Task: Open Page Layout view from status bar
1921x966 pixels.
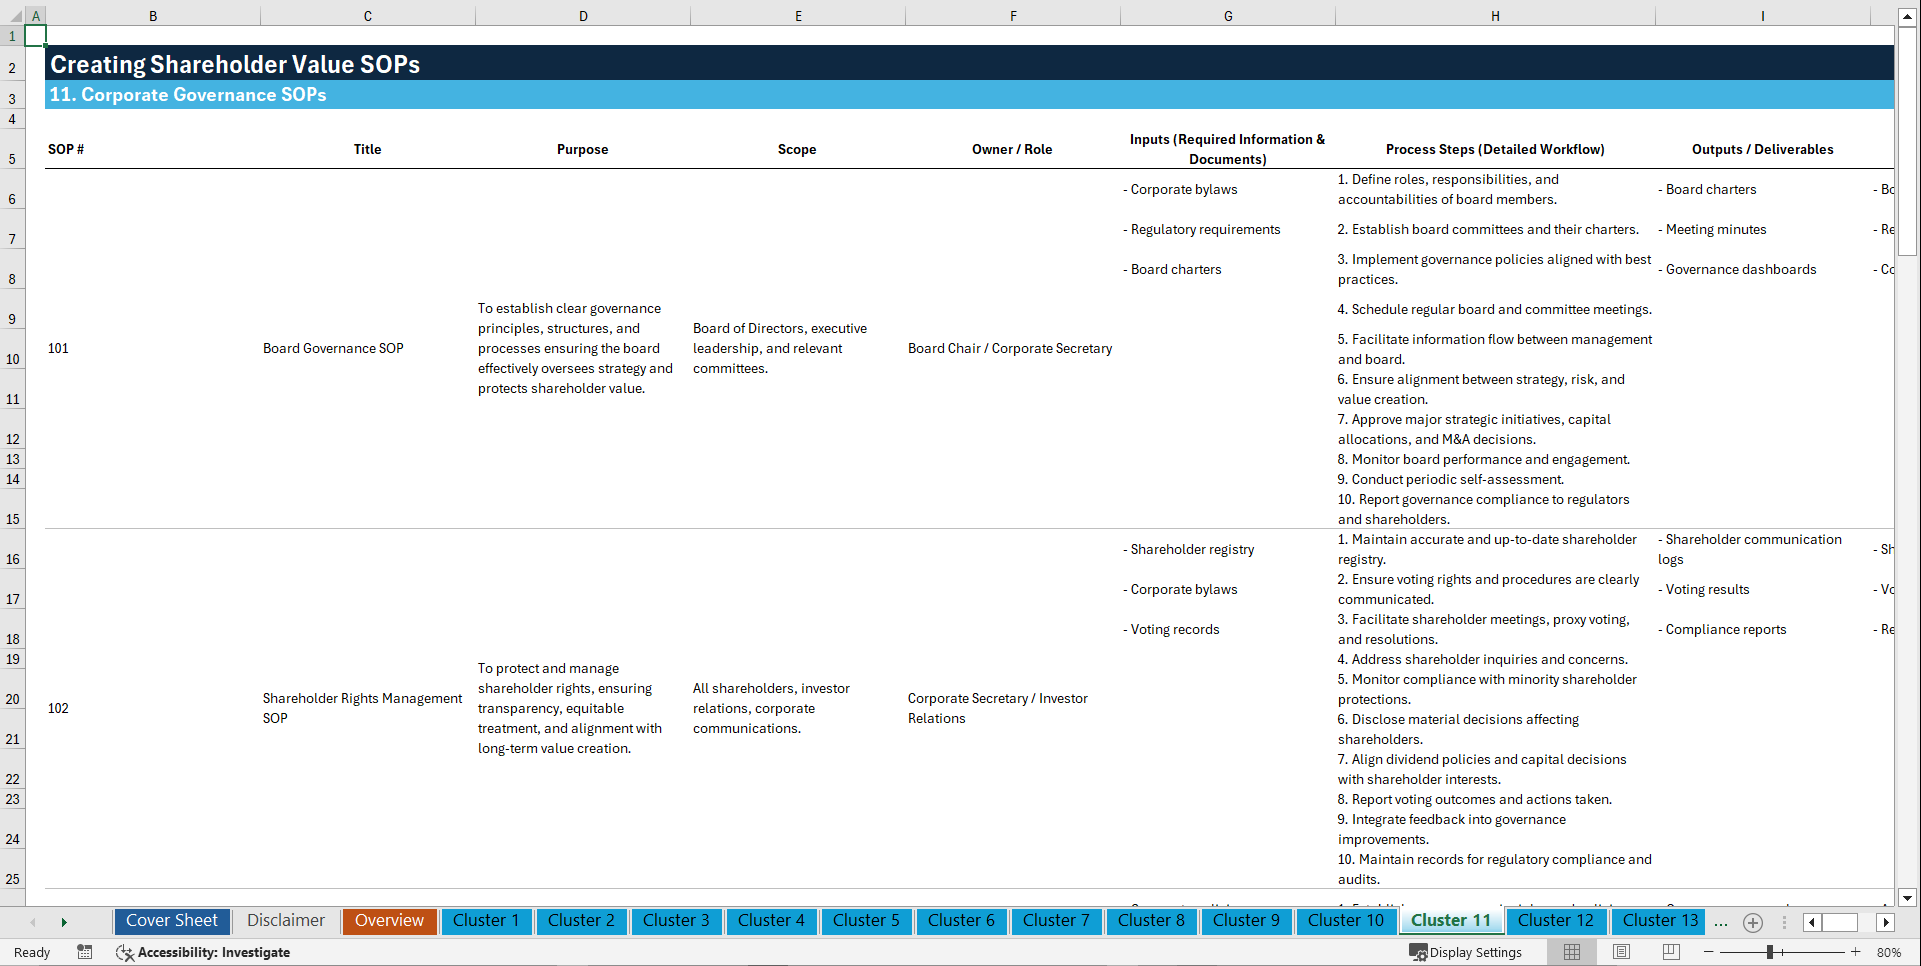Action: click(1620, 952)
